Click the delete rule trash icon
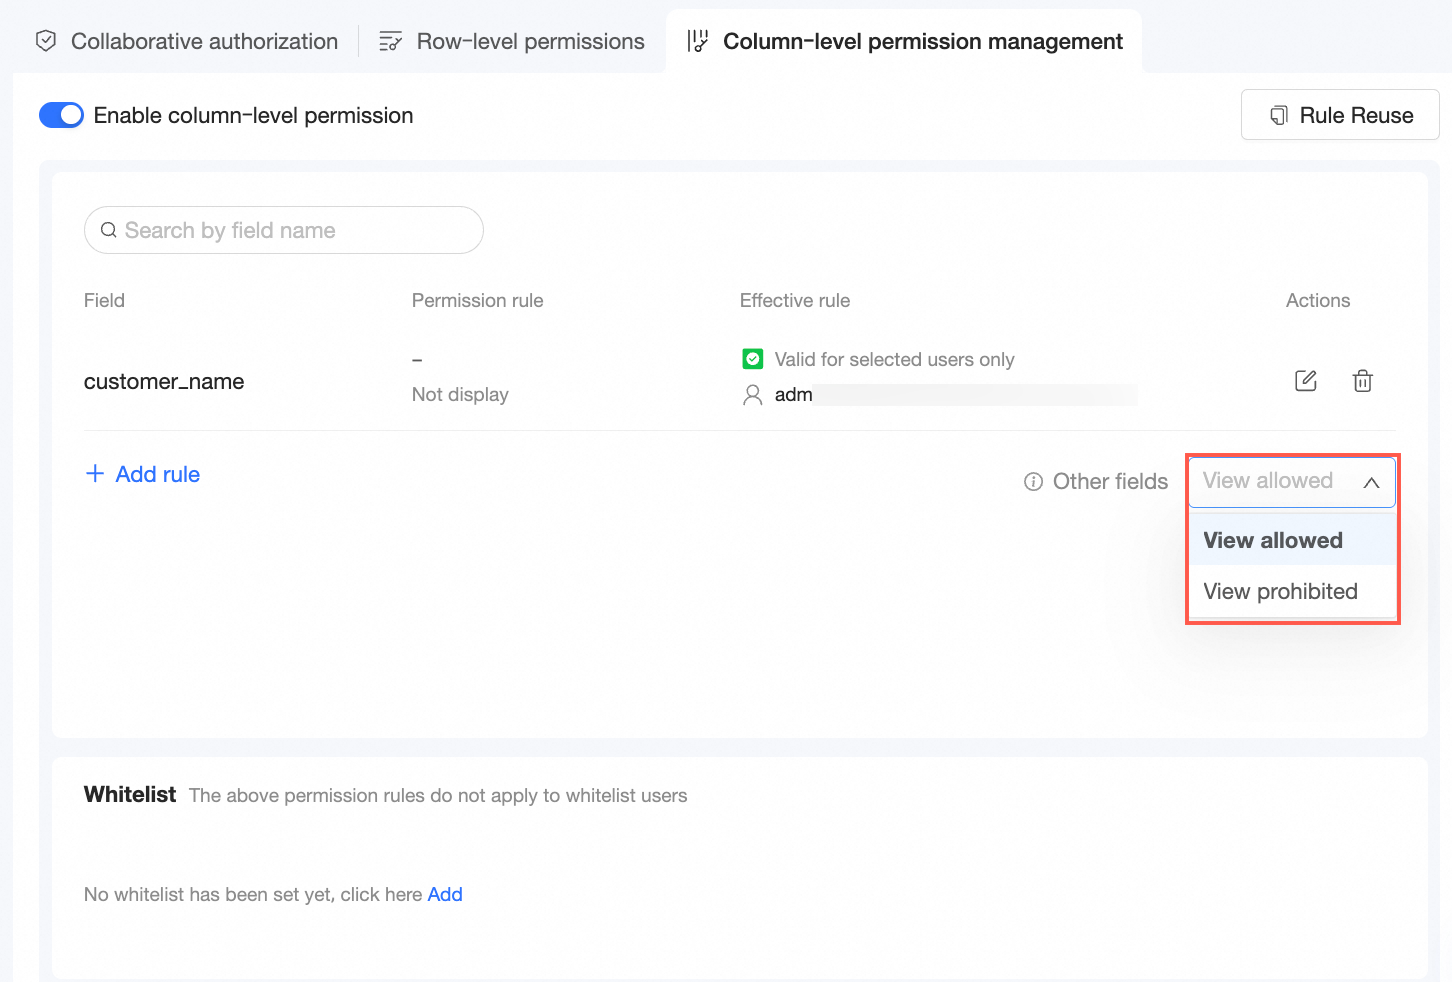Screen dimensions: 1452x982 click(x=1362, y=381)
